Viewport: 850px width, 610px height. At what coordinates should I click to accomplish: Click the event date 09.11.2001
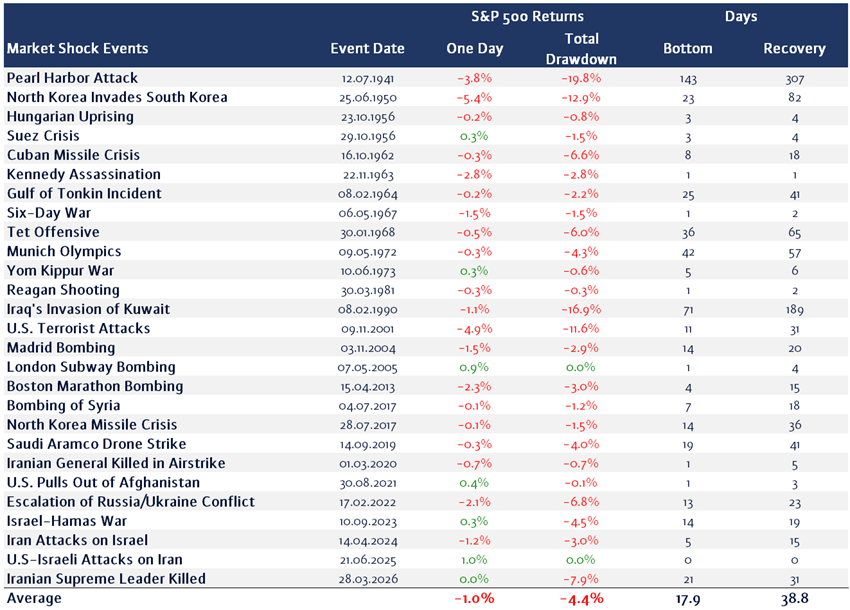click(x=368, y=329)
